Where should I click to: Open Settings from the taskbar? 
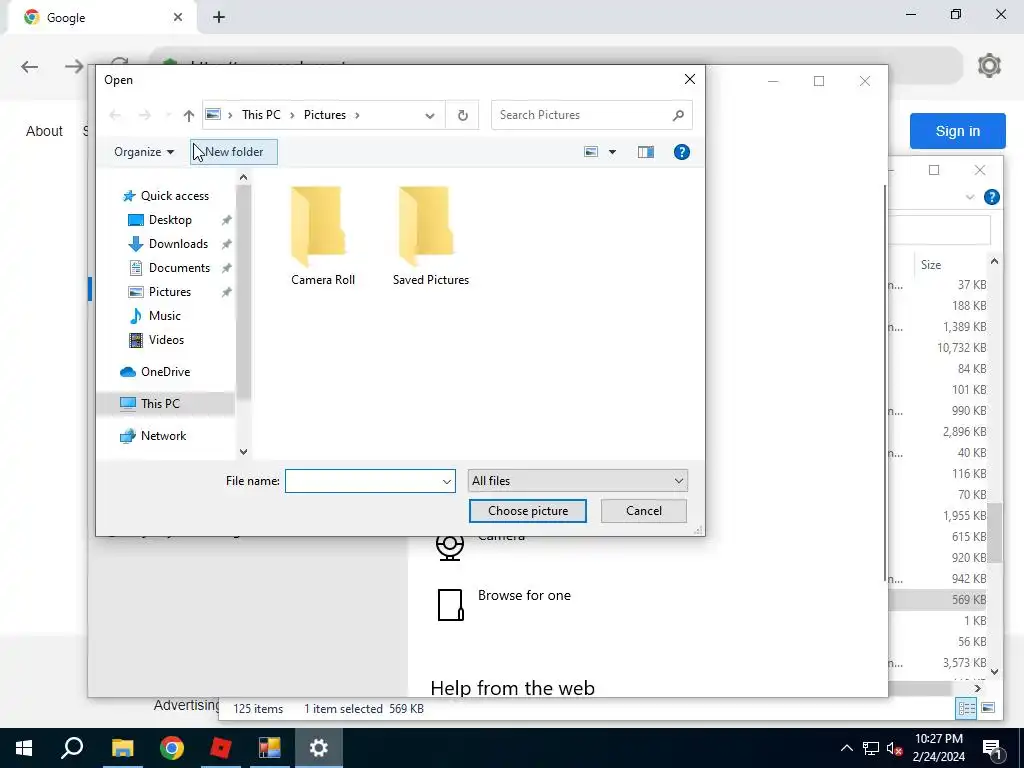(319, 748)
